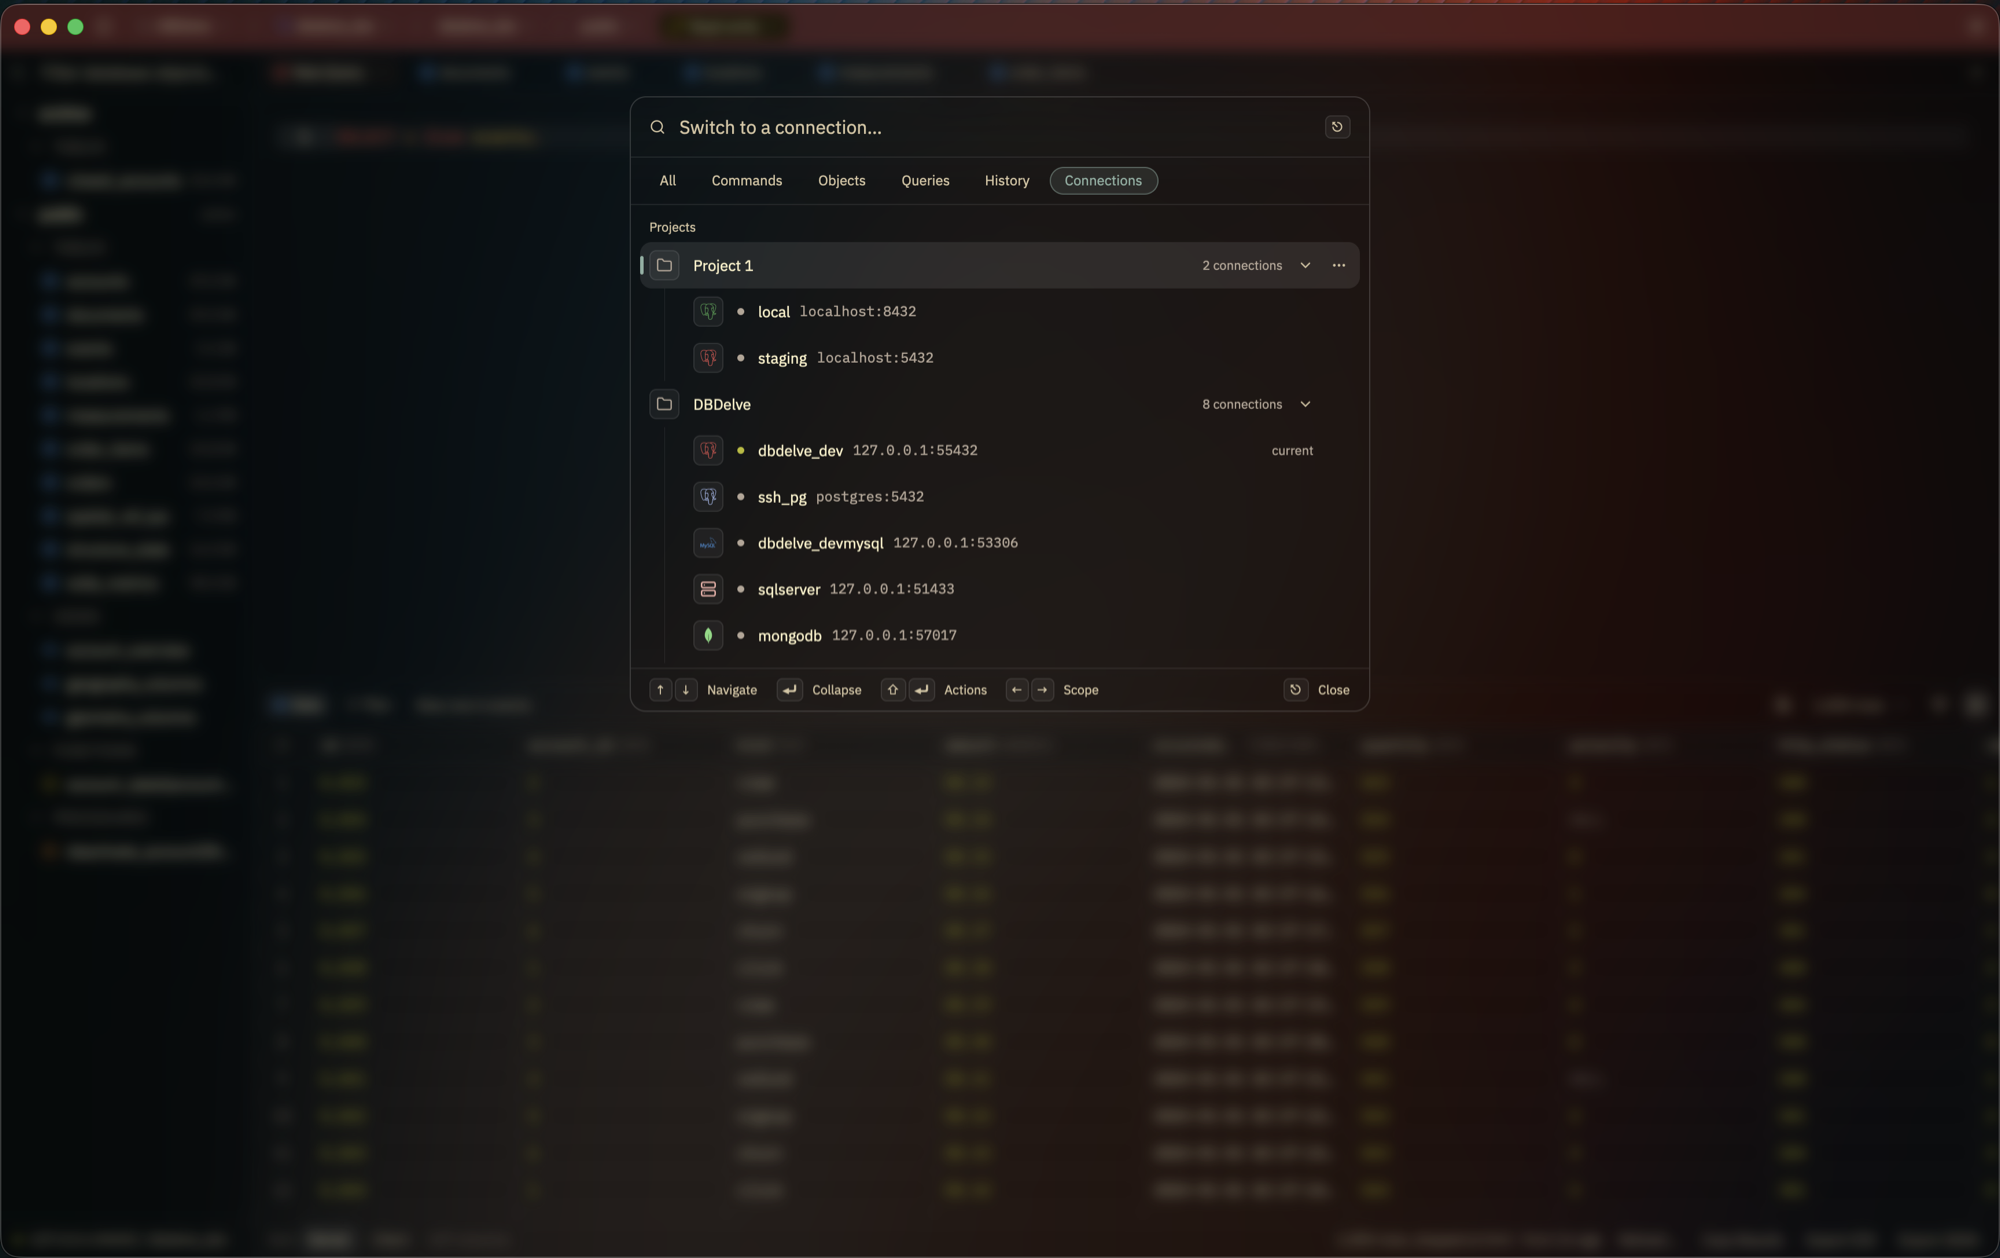Collapse DBDelve group with its chevron
The image size is (2000, 1258).
(x=1305, y=404)
